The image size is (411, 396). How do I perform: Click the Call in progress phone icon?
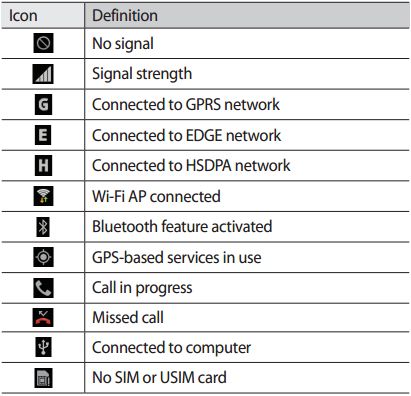tap(43, 288)
